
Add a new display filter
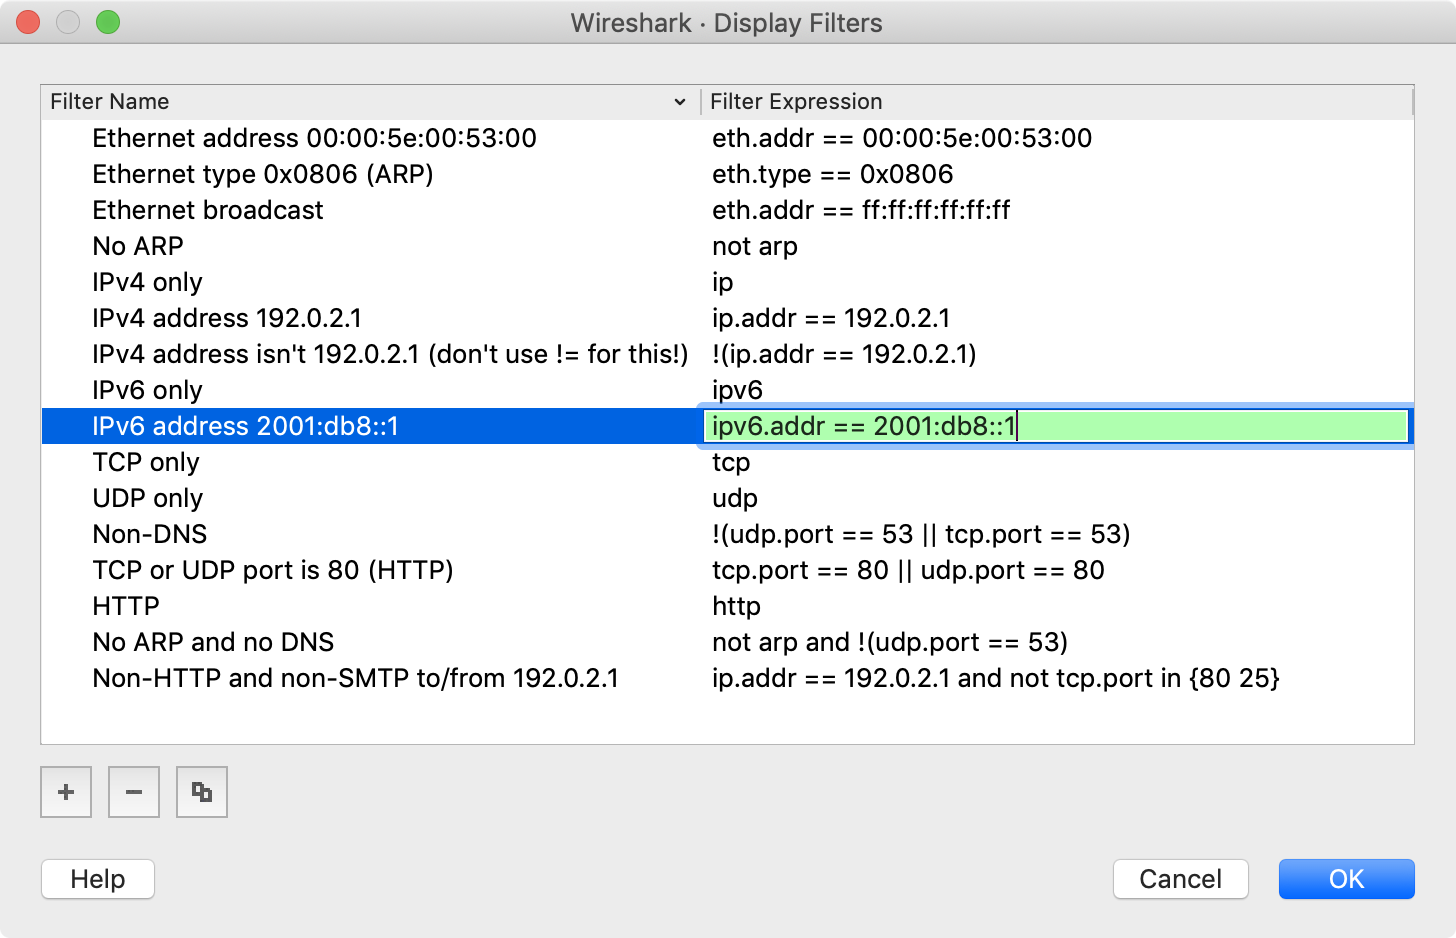tap(65, 791)
